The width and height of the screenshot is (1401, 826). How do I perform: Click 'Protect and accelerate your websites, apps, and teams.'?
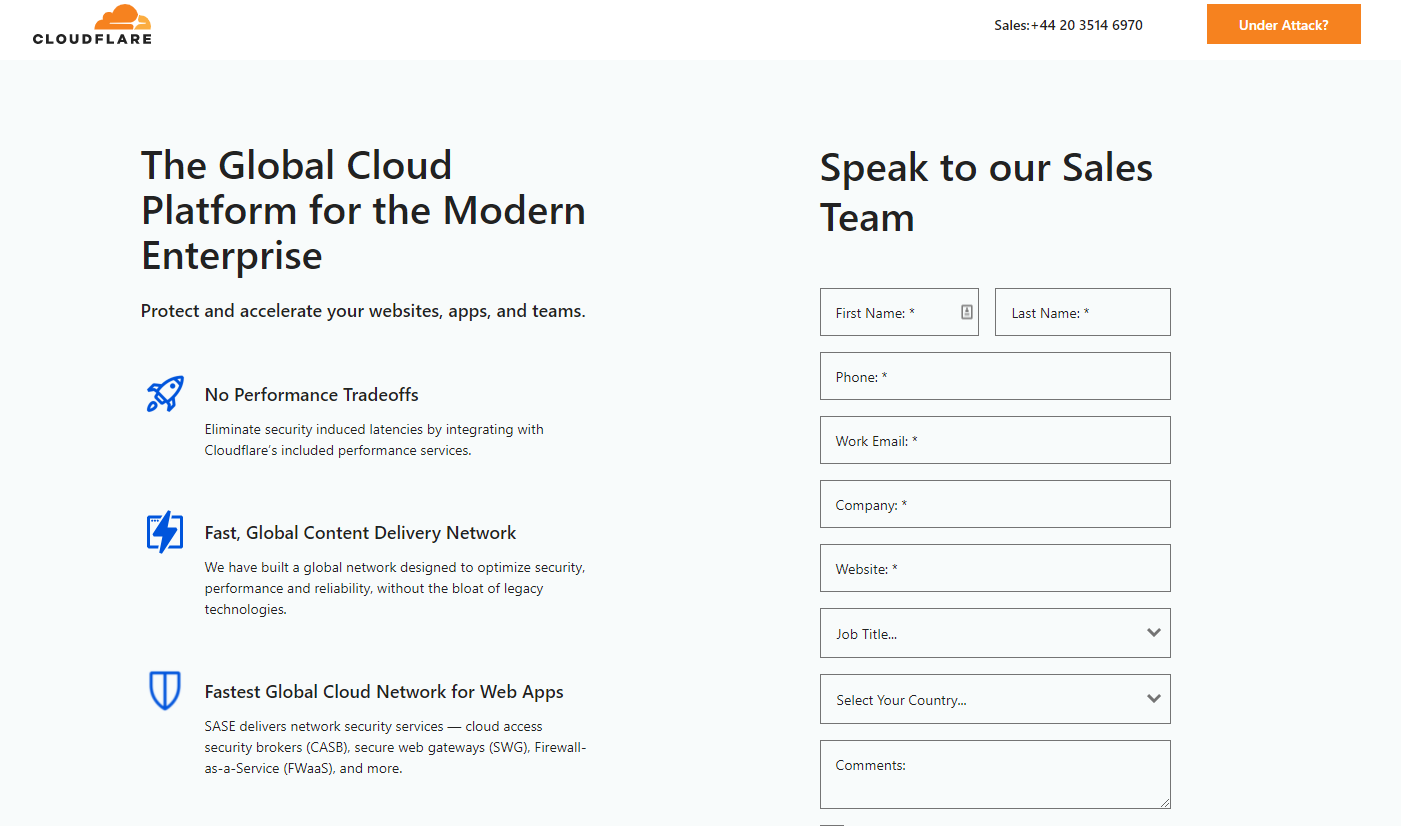coord(363,311)
